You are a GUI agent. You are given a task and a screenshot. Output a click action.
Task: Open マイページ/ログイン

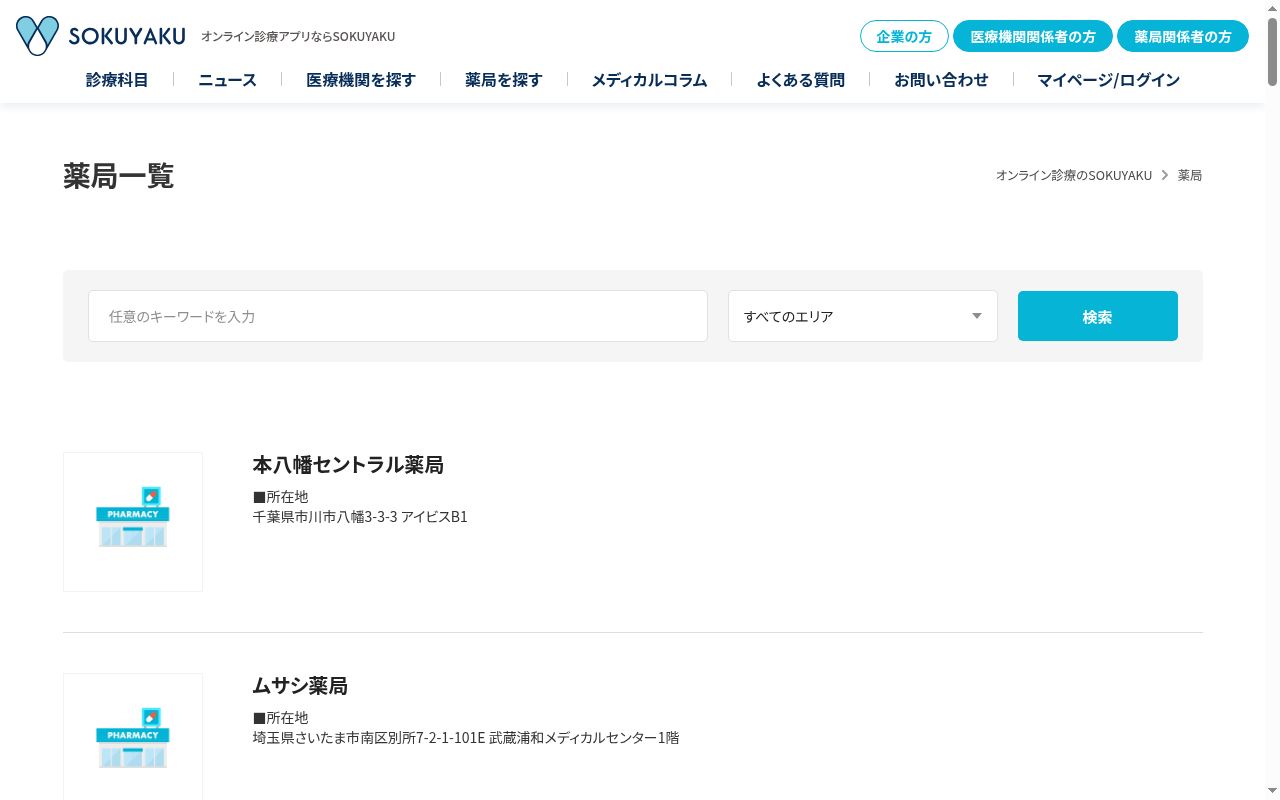(1108, 80)
